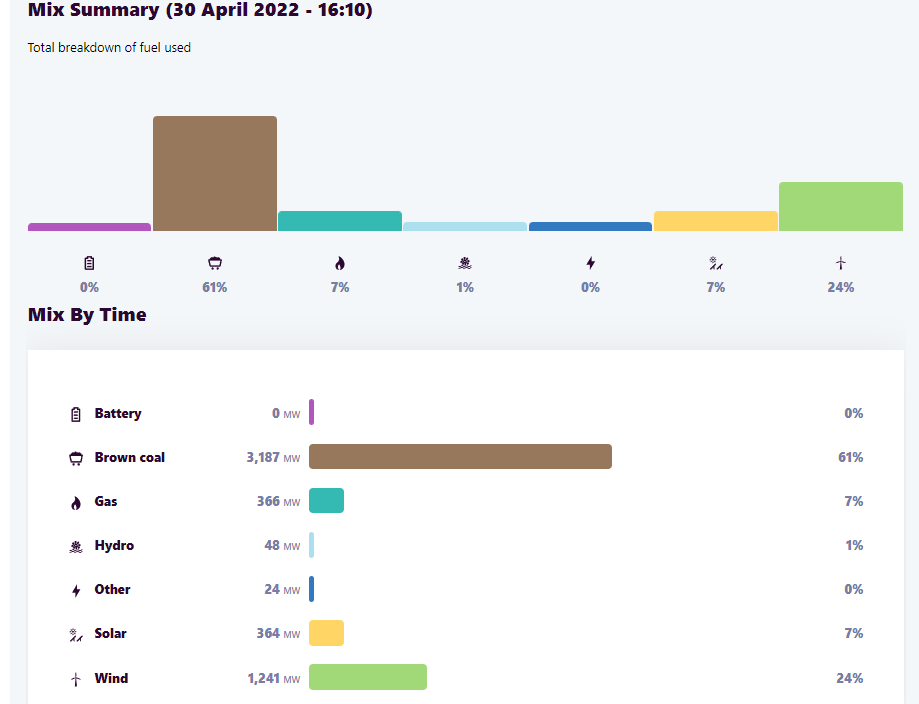Click the flame icon beside the Gas row label
This screenshot has width=919, height=704.
pyautogui.click(x=76, y=502)
